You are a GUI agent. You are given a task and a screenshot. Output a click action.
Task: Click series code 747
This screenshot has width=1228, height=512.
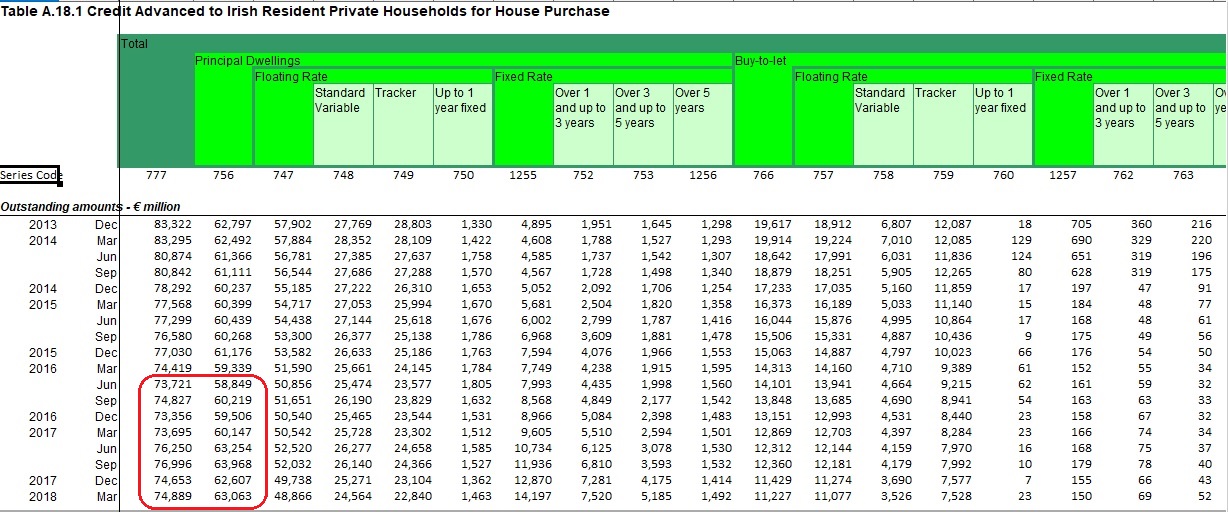tap(283, 176)
